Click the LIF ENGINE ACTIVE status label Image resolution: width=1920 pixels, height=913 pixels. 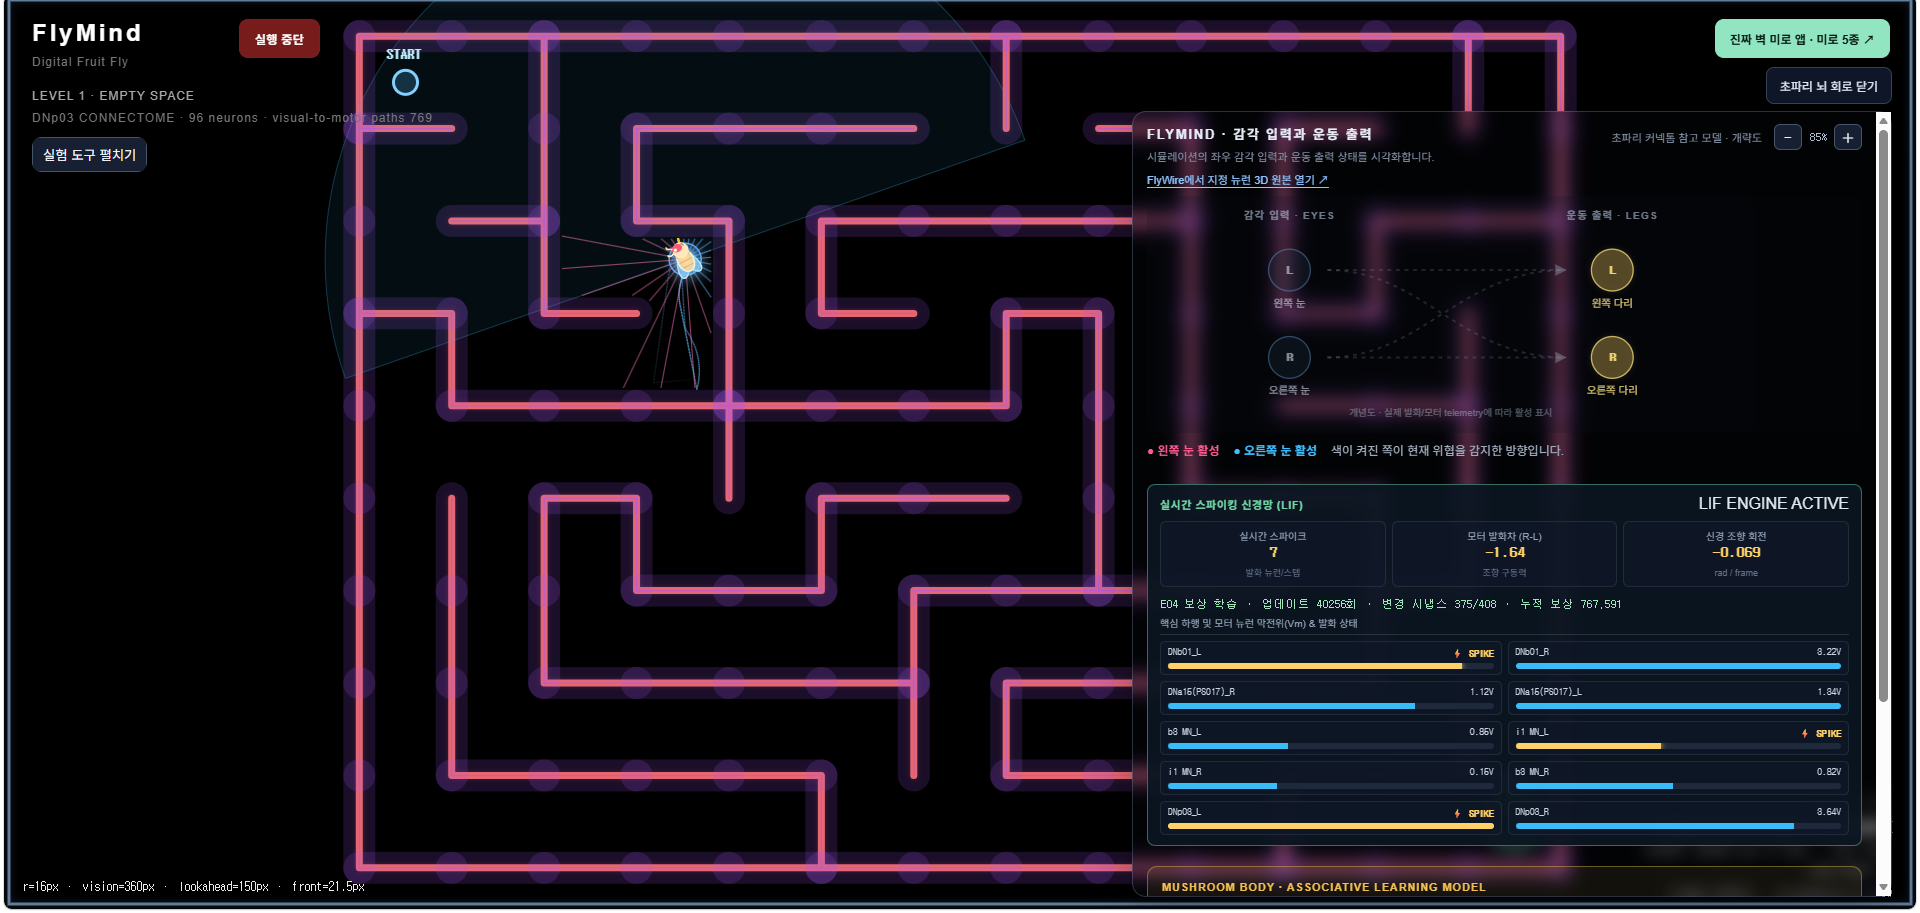1773,503
